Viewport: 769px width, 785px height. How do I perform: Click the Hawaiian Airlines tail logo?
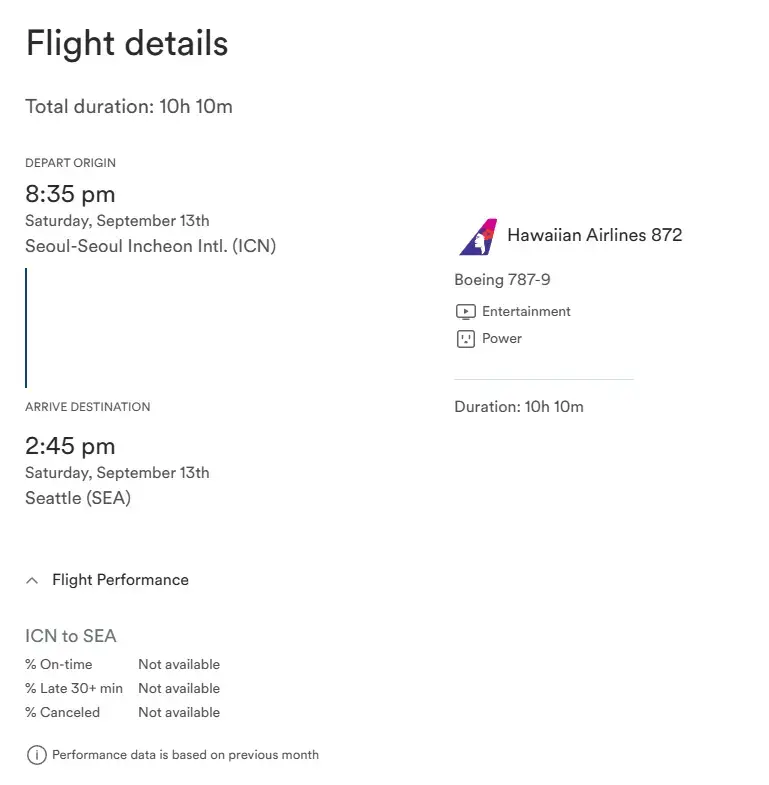478,237
